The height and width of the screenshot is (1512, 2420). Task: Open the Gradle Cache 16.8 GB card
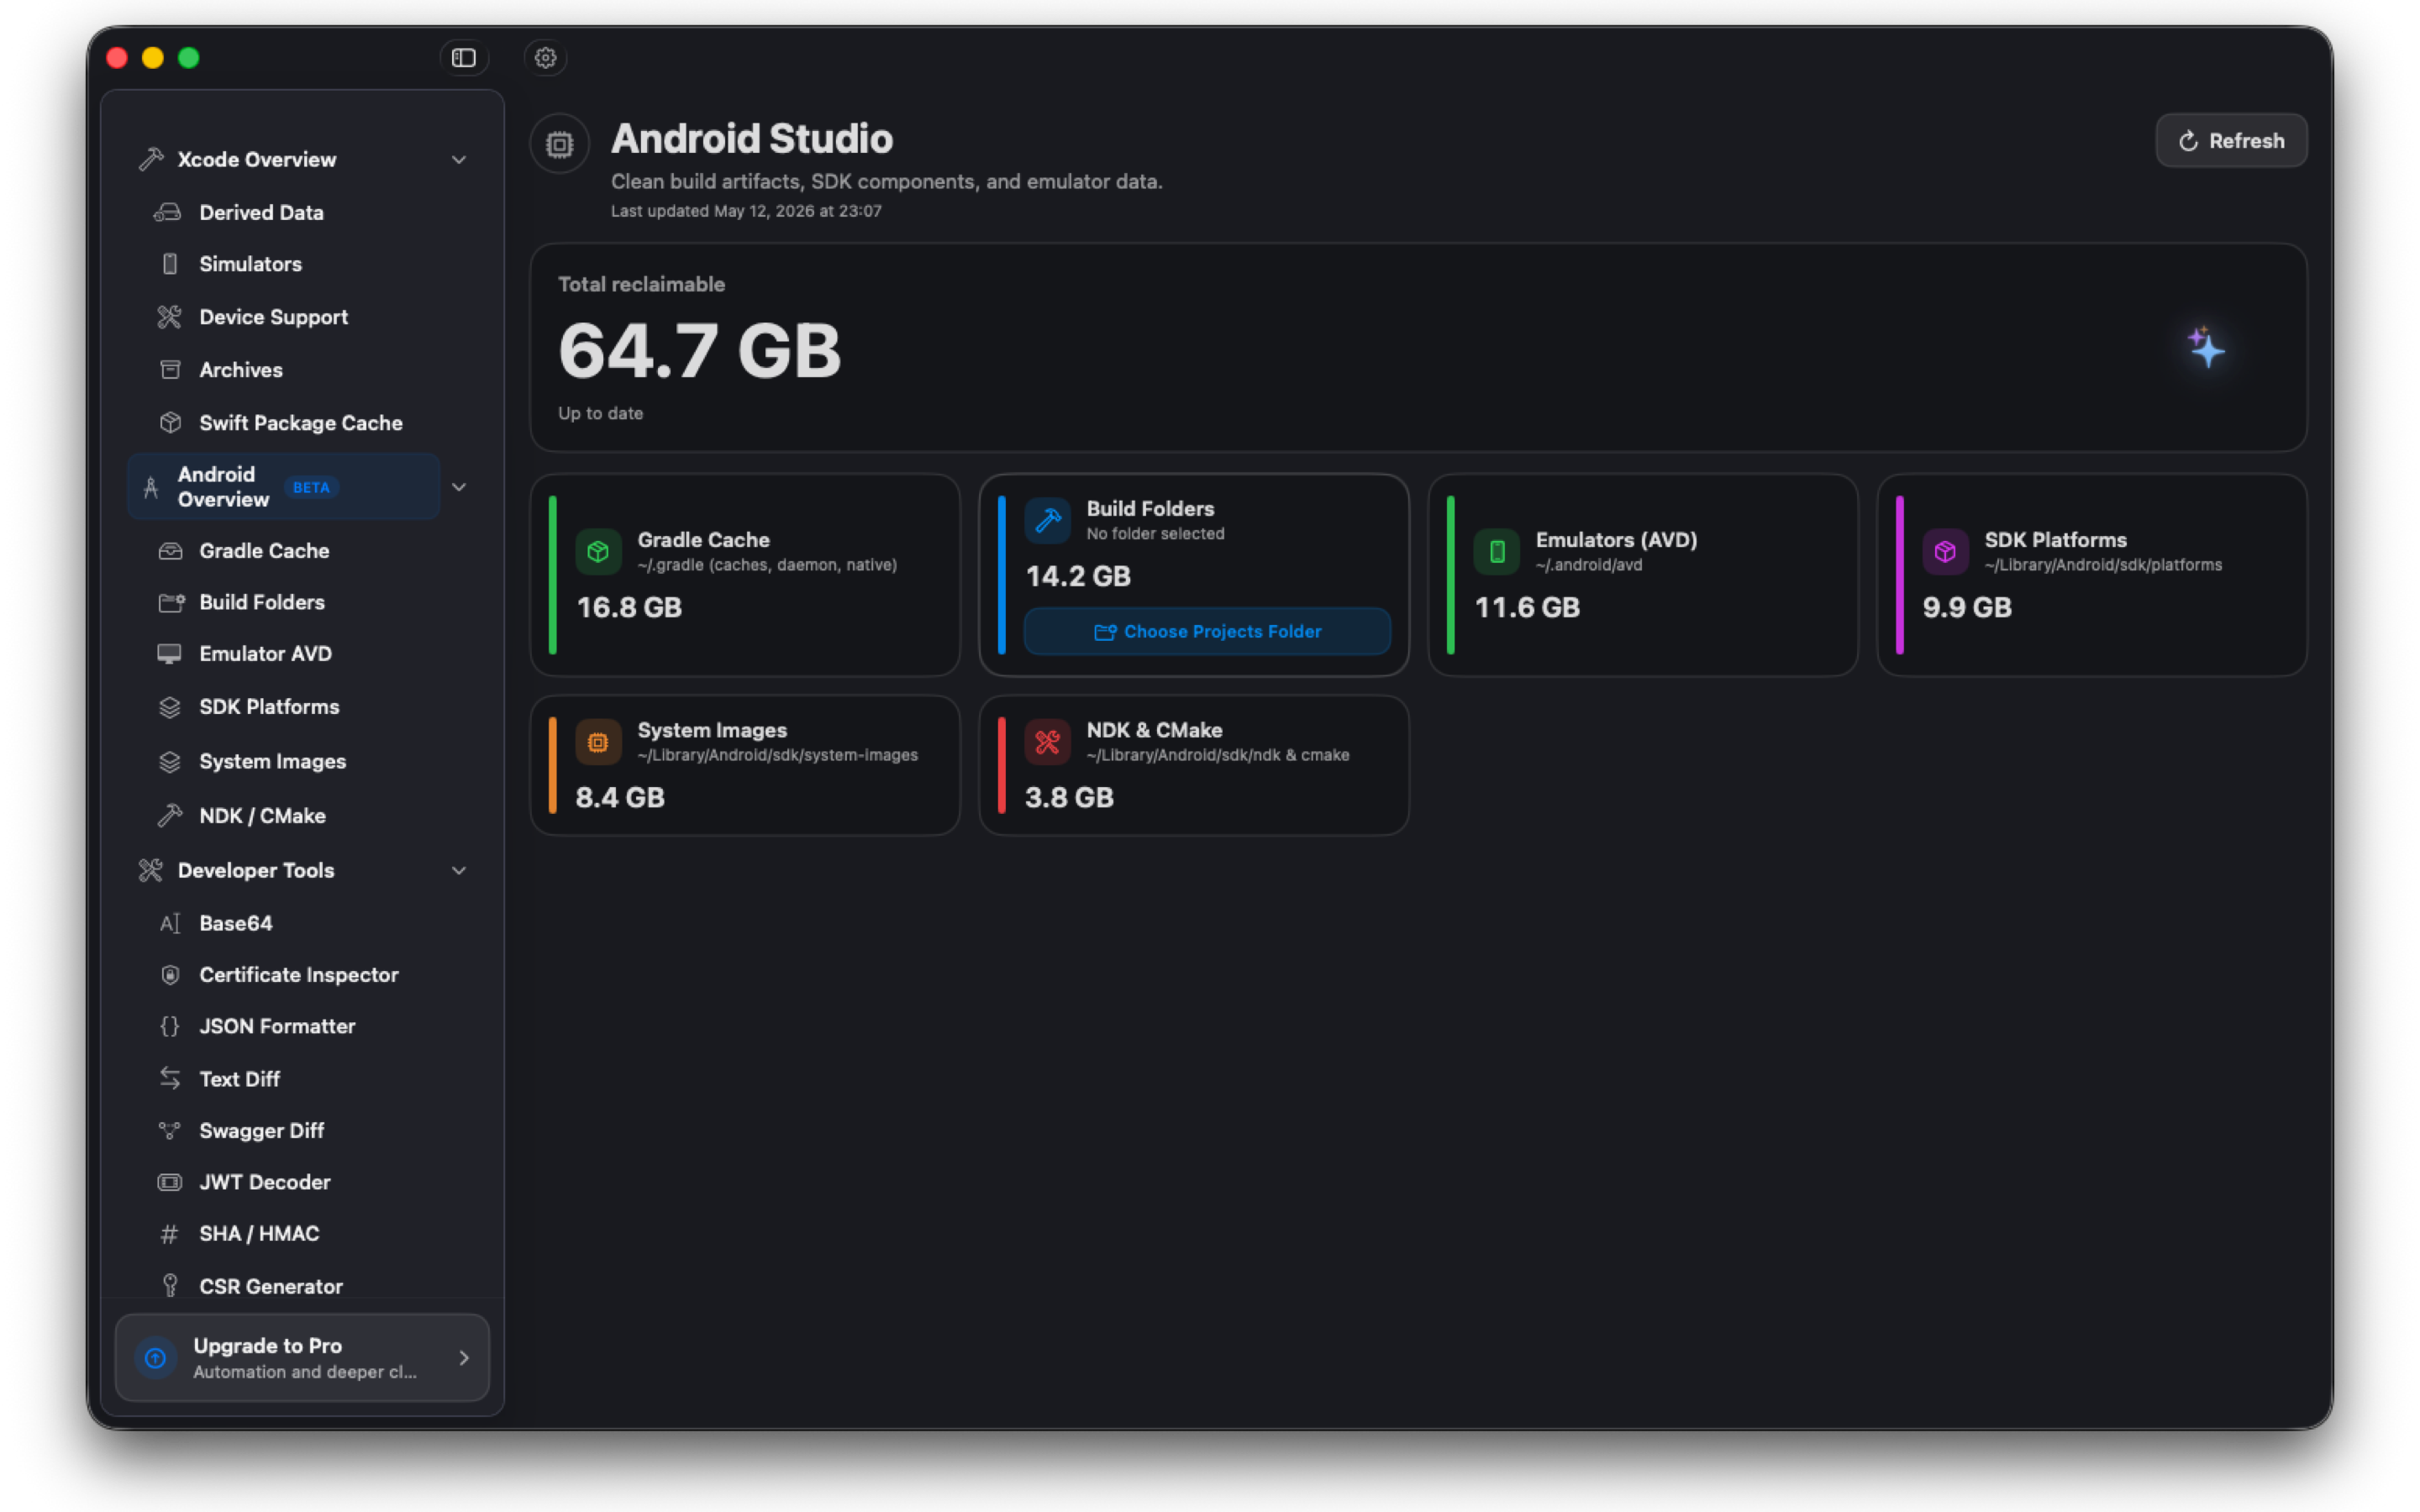click(x=745, y=575)
